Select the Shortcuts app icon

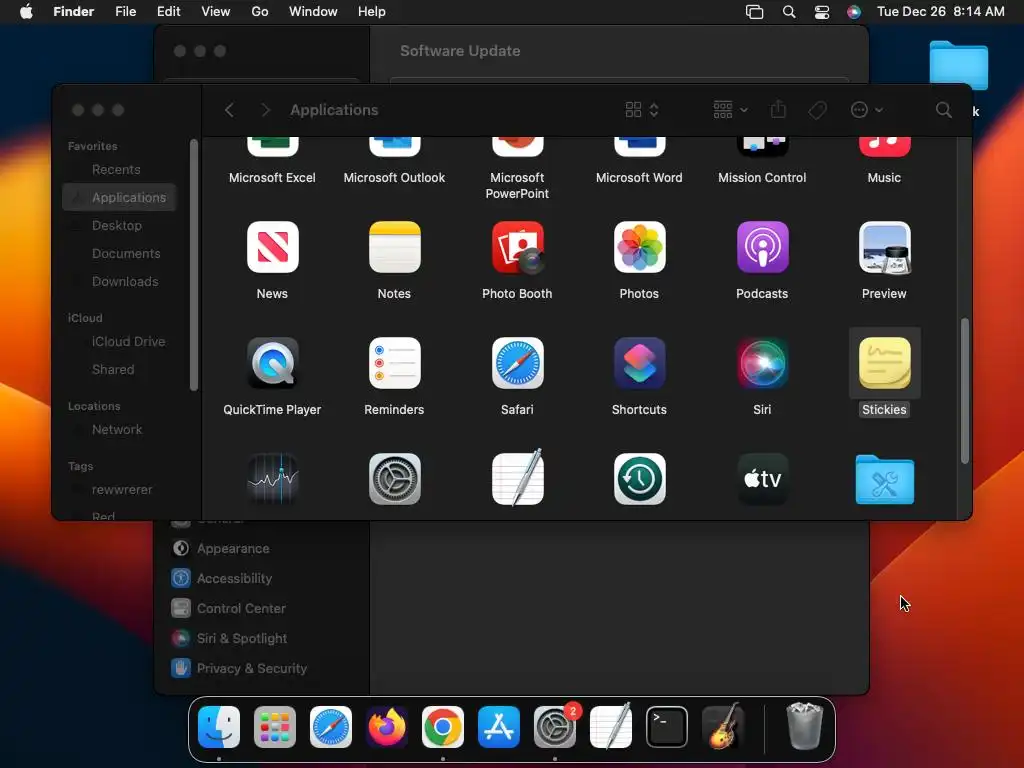639,363
